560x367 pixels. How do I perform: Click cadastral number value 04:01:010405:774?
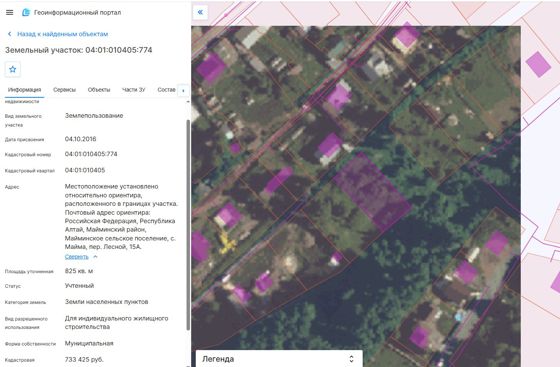pos(91,154)
